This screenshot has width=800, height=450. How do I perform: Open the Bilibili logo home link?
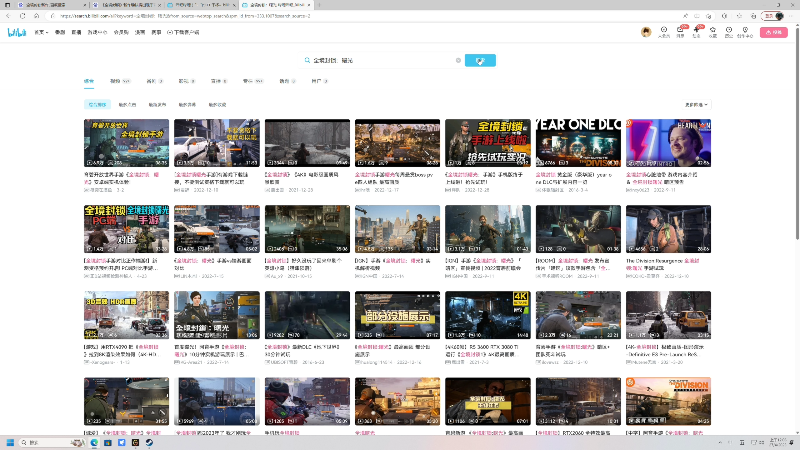click(x=17, y=32)
